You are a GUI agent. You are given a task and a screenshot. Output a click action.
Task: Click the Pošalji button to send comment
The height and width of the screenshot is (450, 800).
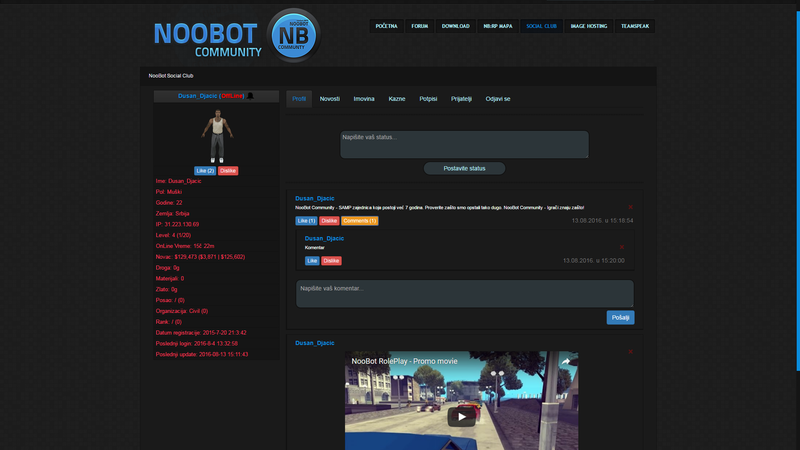click(x=620, y=317)
